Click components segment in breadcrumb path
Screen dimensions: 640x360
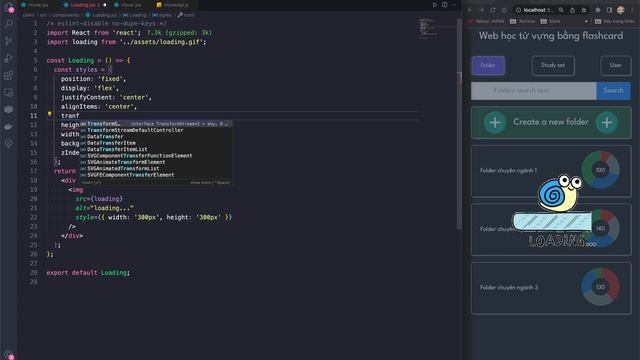pos(65,15)
